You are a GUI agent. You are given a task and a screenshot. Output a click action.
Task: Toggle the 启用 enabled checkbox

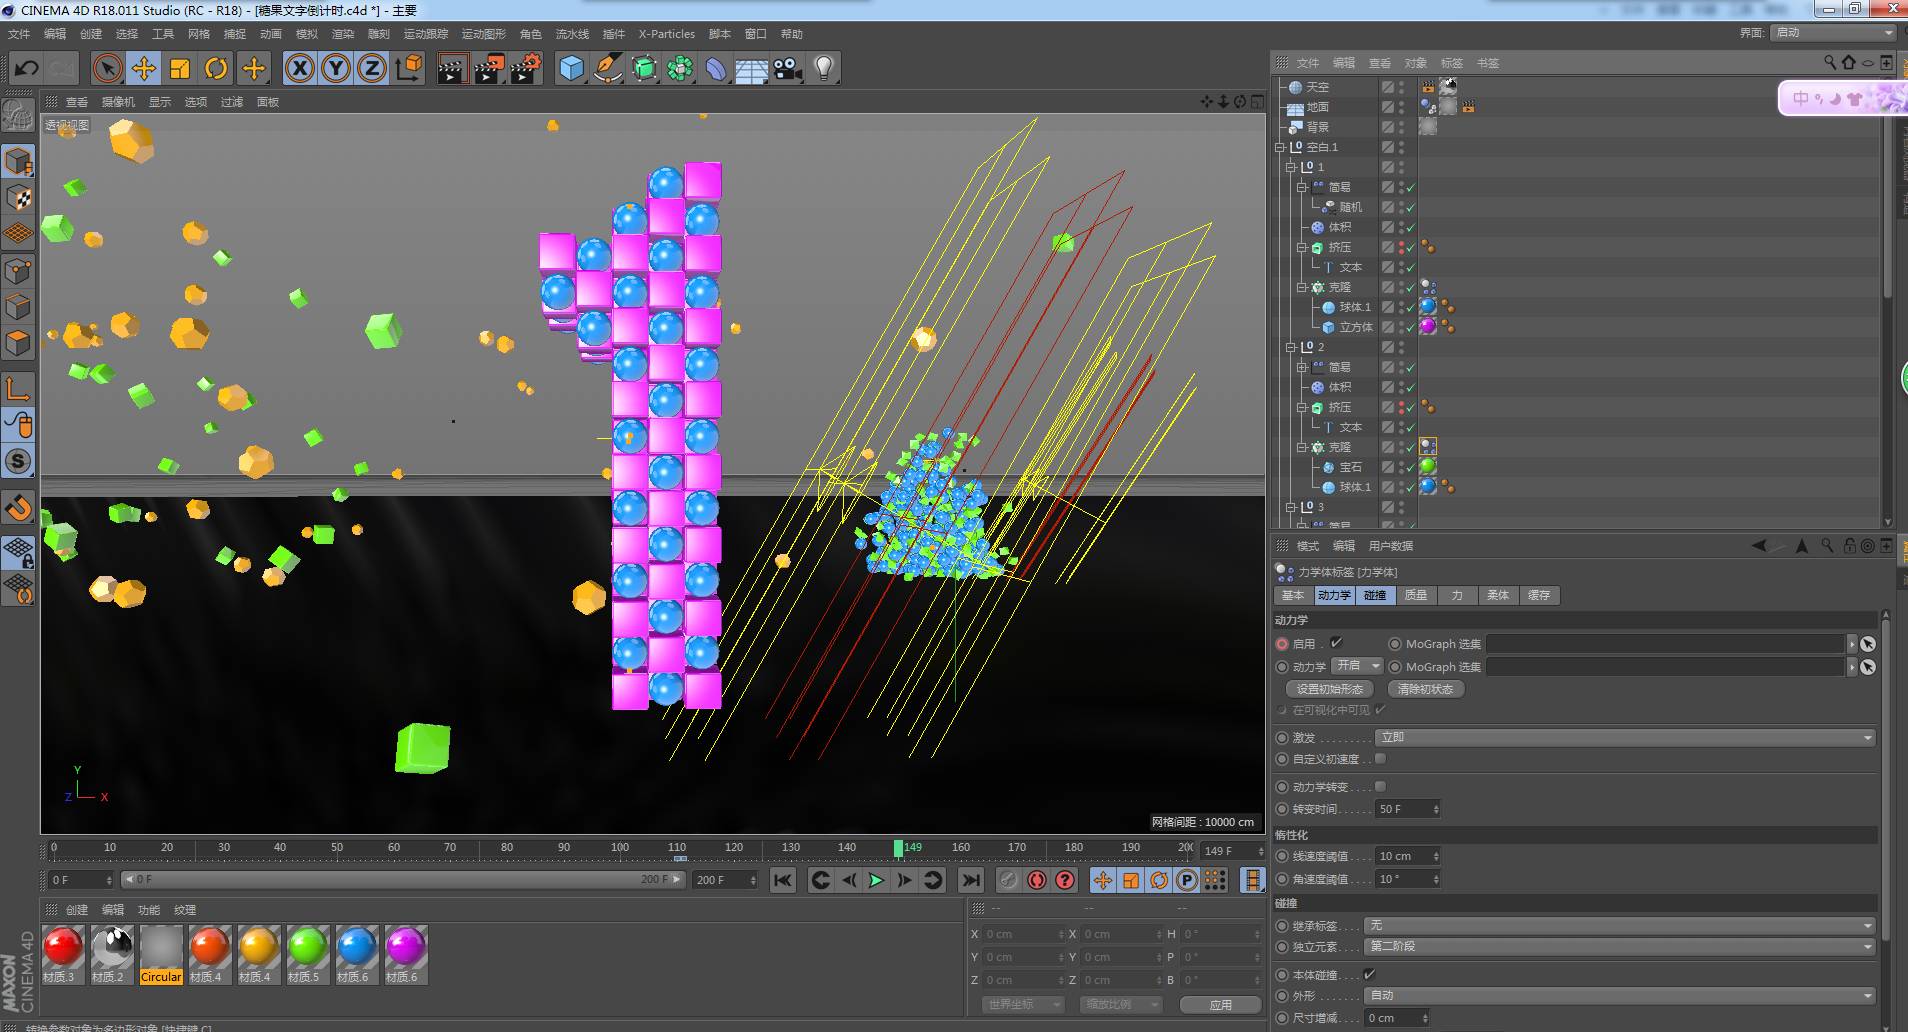[x=1336, y=643]
